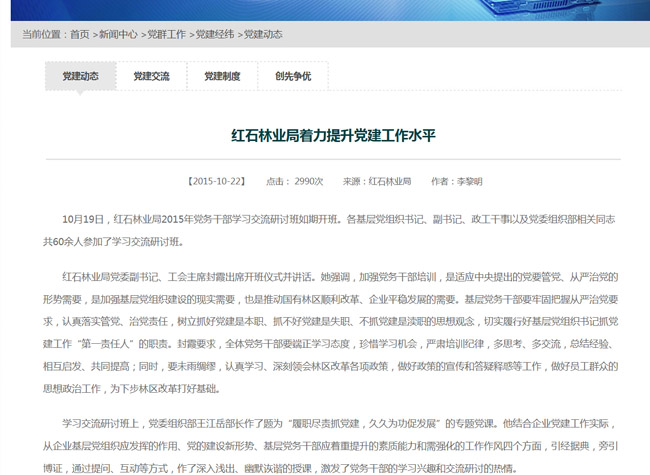The width and height of the screenshot is (650, 475).
Task: Click the article title 红石林业局着力提升党建工作水平
Action: click(x=333, y=136)
